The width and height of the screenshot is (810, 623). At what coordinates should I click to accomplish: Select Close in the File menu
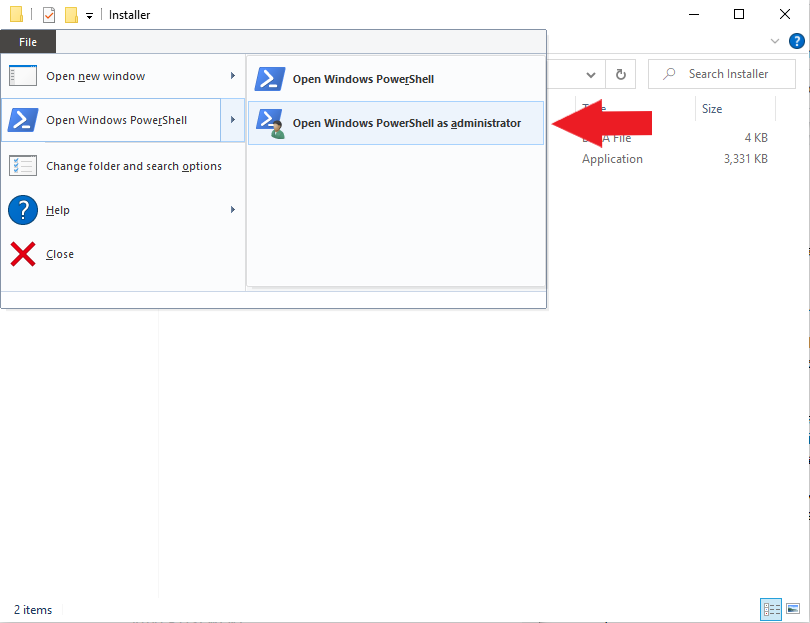123,254
